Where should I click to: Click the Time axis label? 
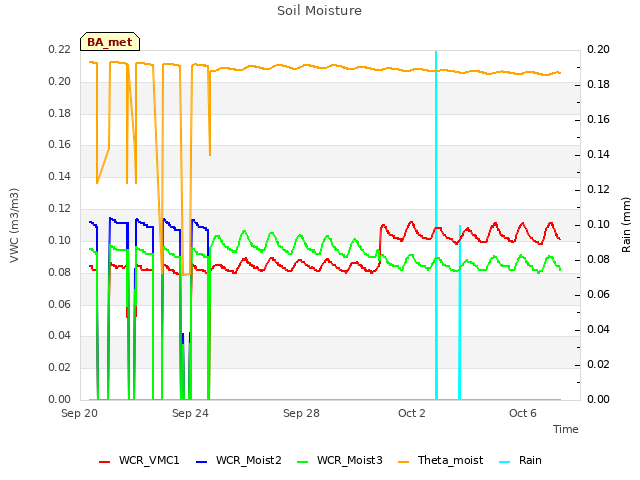pyautogui.click(x=566, y=429)
